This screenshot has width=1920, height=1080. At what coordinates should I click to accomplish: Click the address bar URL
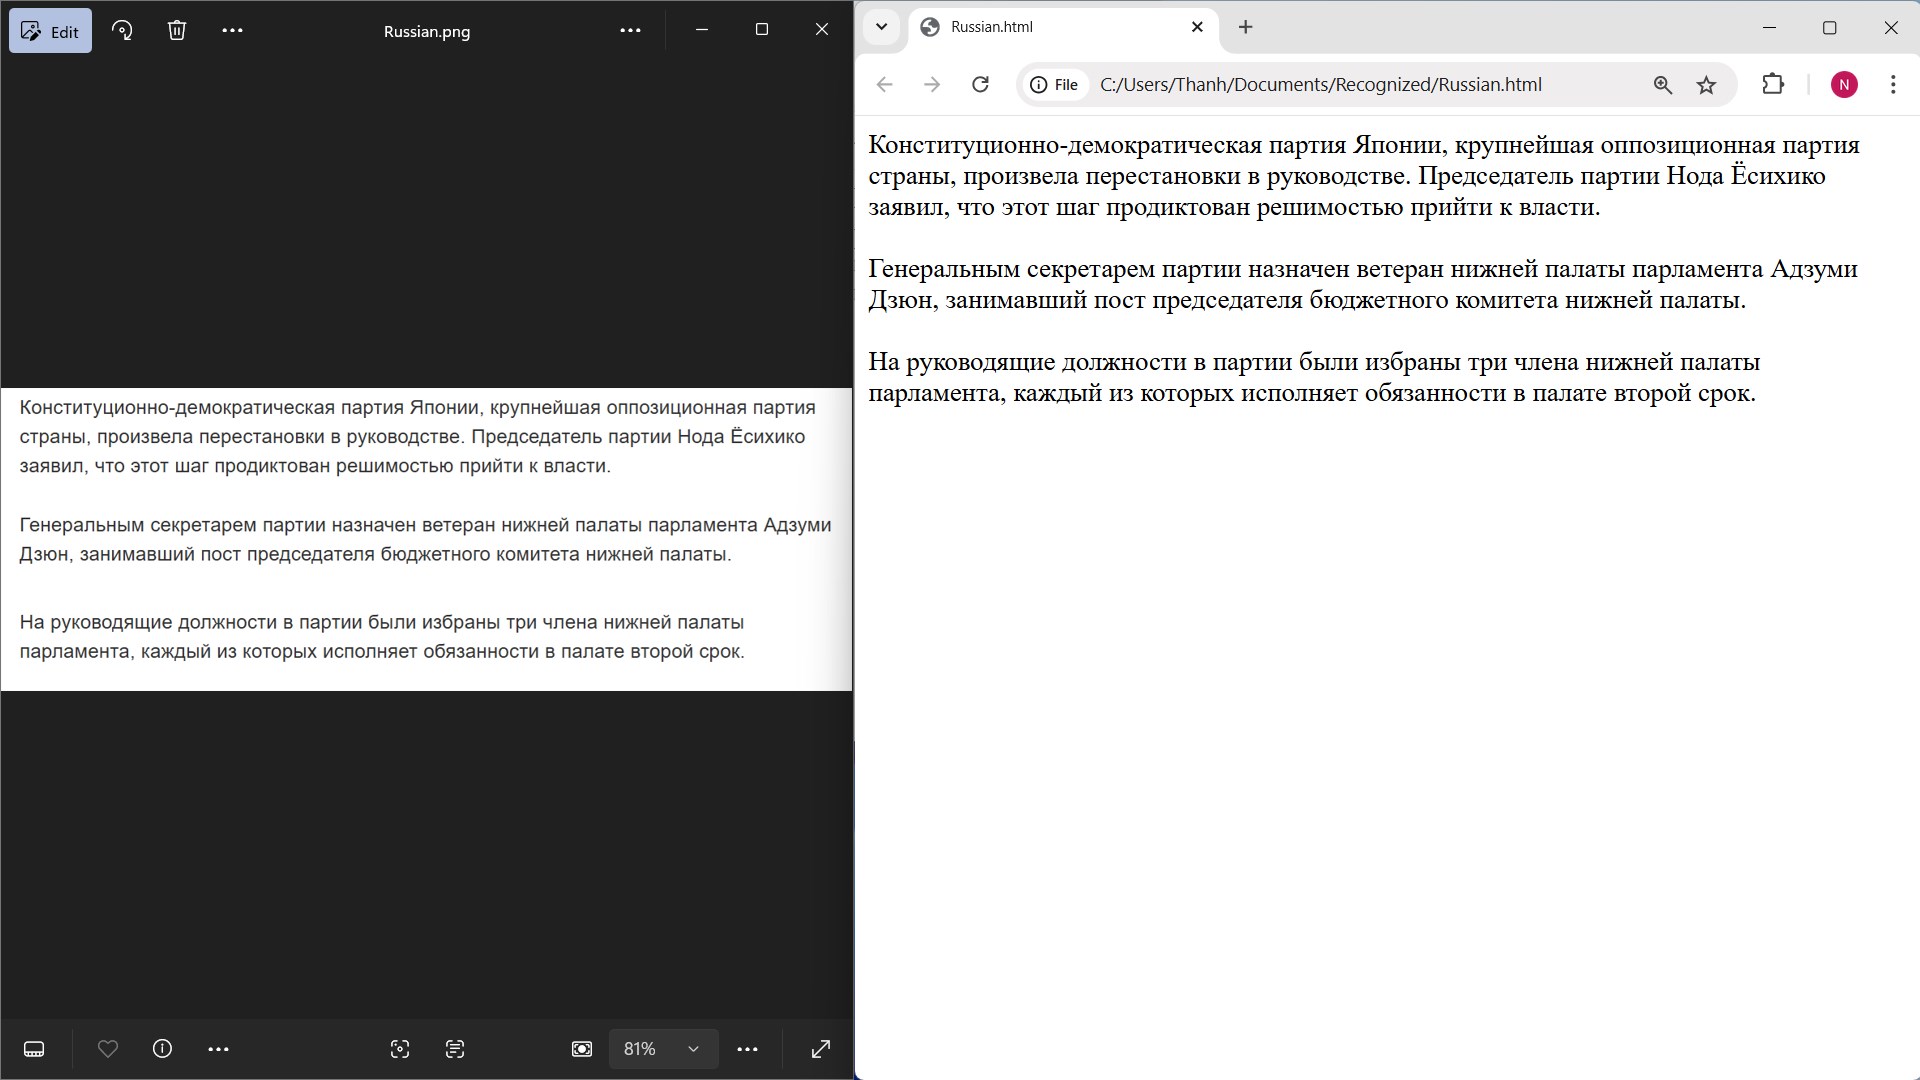(x=1321, y=85)
